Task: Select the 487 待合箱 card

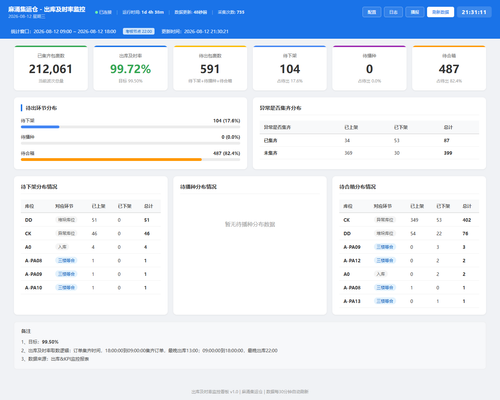Action: point(449,68)
